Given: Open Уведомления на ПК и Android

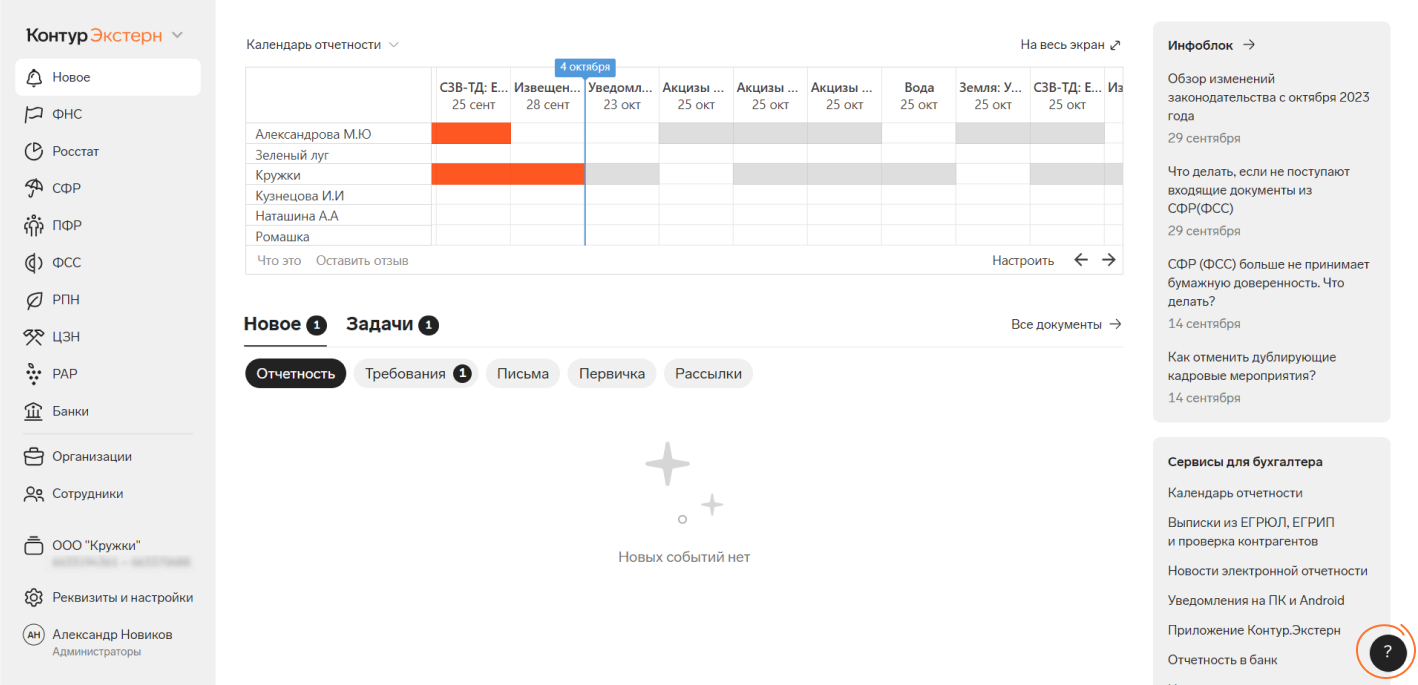Looking at the screenshot, I should [1256, 601].
